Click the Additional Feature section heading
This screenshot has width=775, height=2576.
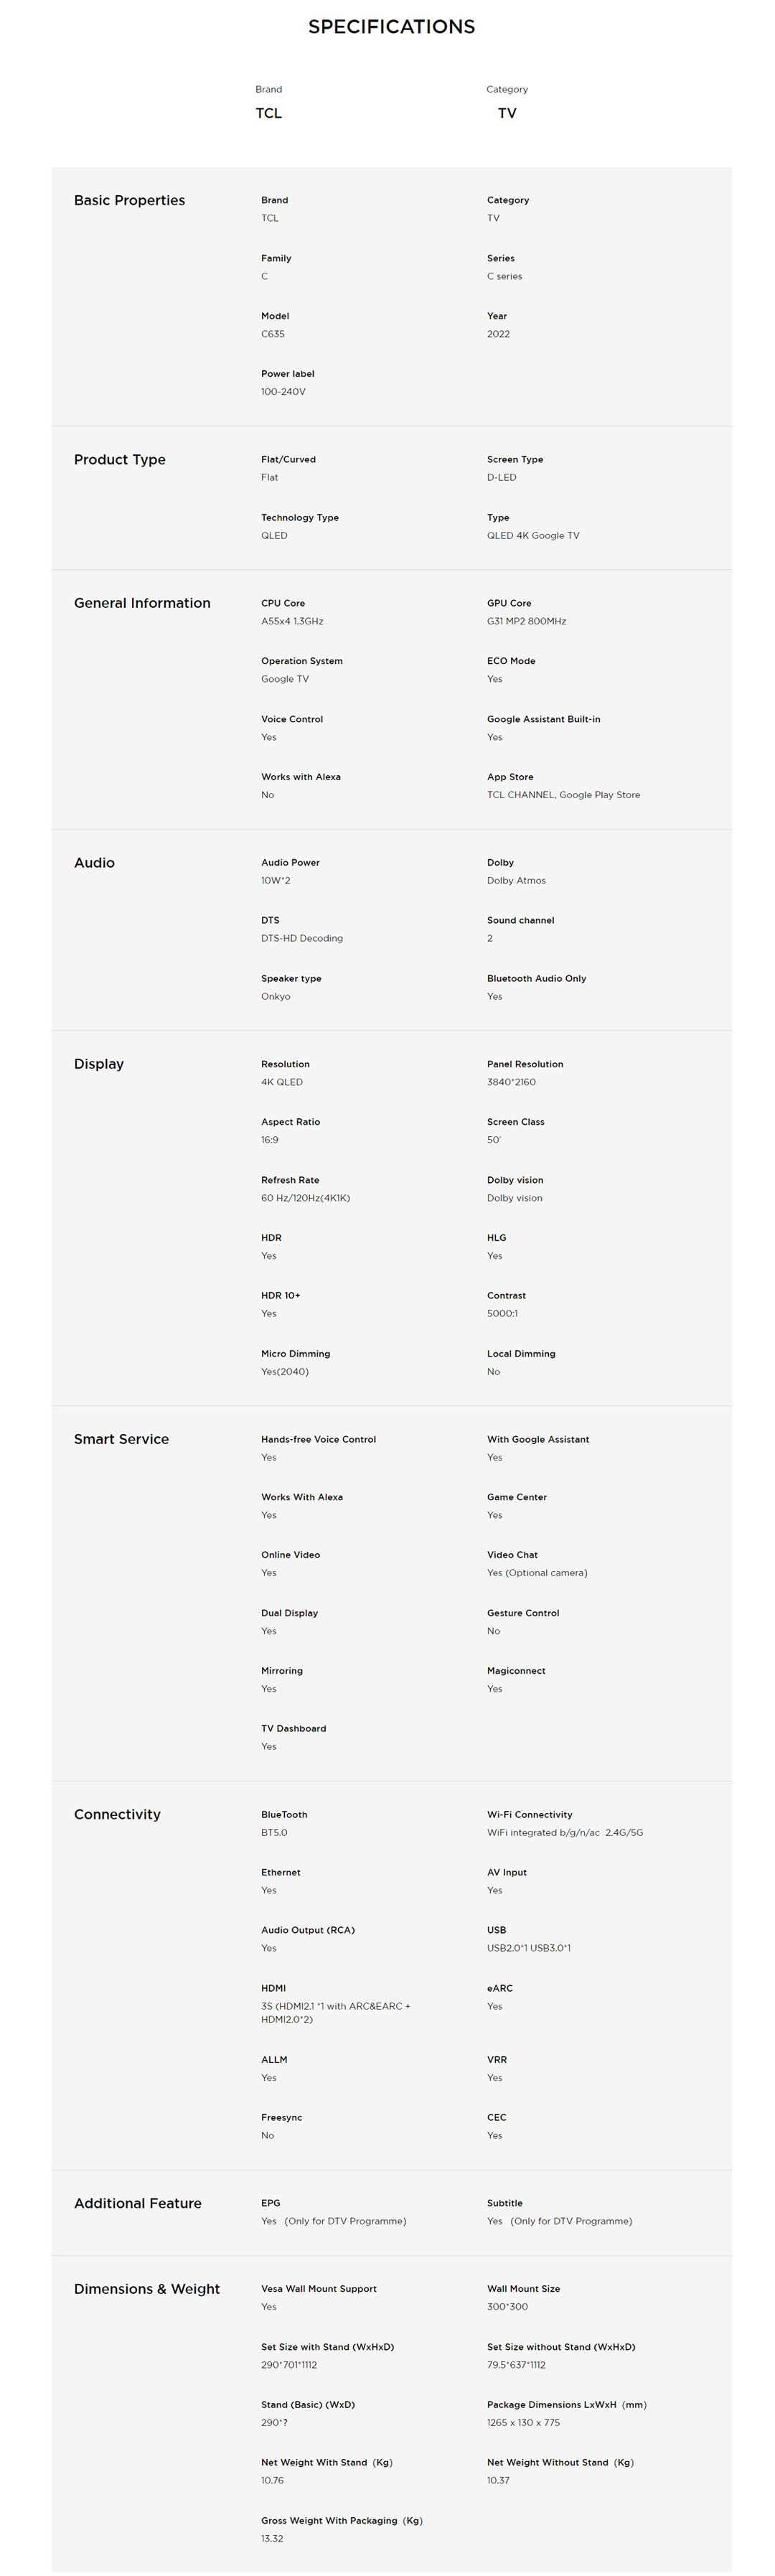click(137, 2203)
